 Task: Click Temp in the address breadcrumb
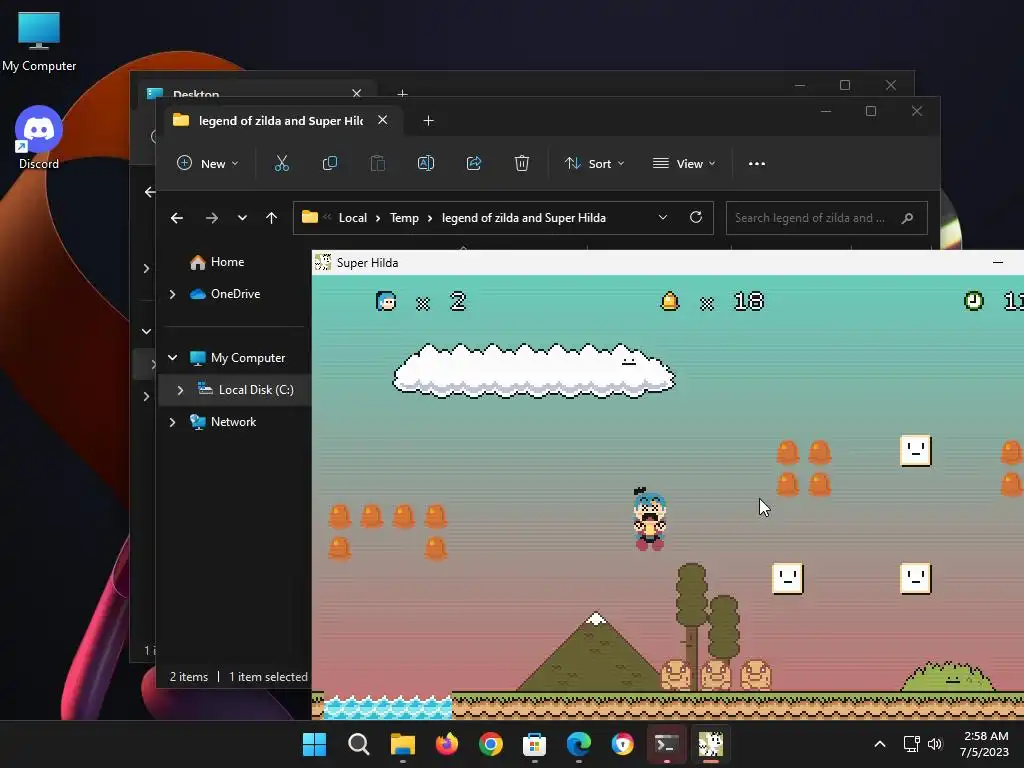pyautogui.click(x=404, y=218)
